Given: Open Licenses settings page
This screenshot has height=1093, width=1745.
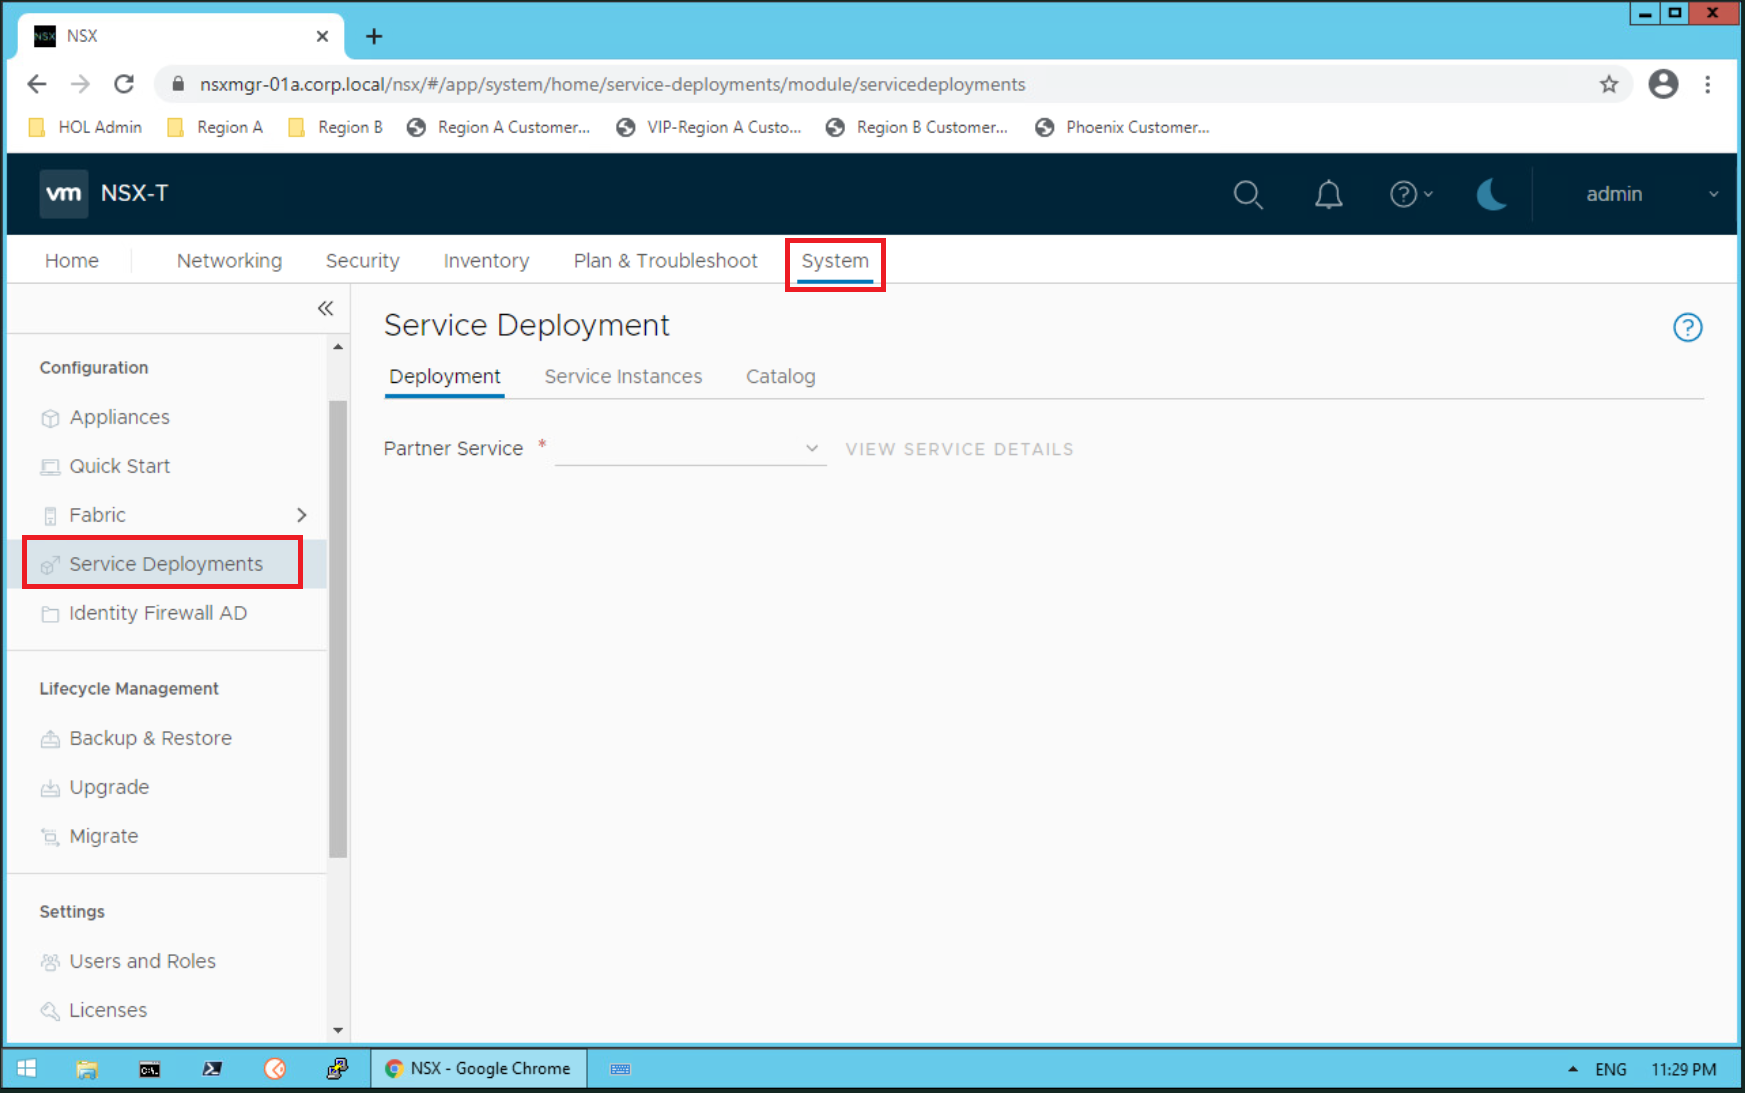Looking at the screenshot, I should (x=108, y=1010).
